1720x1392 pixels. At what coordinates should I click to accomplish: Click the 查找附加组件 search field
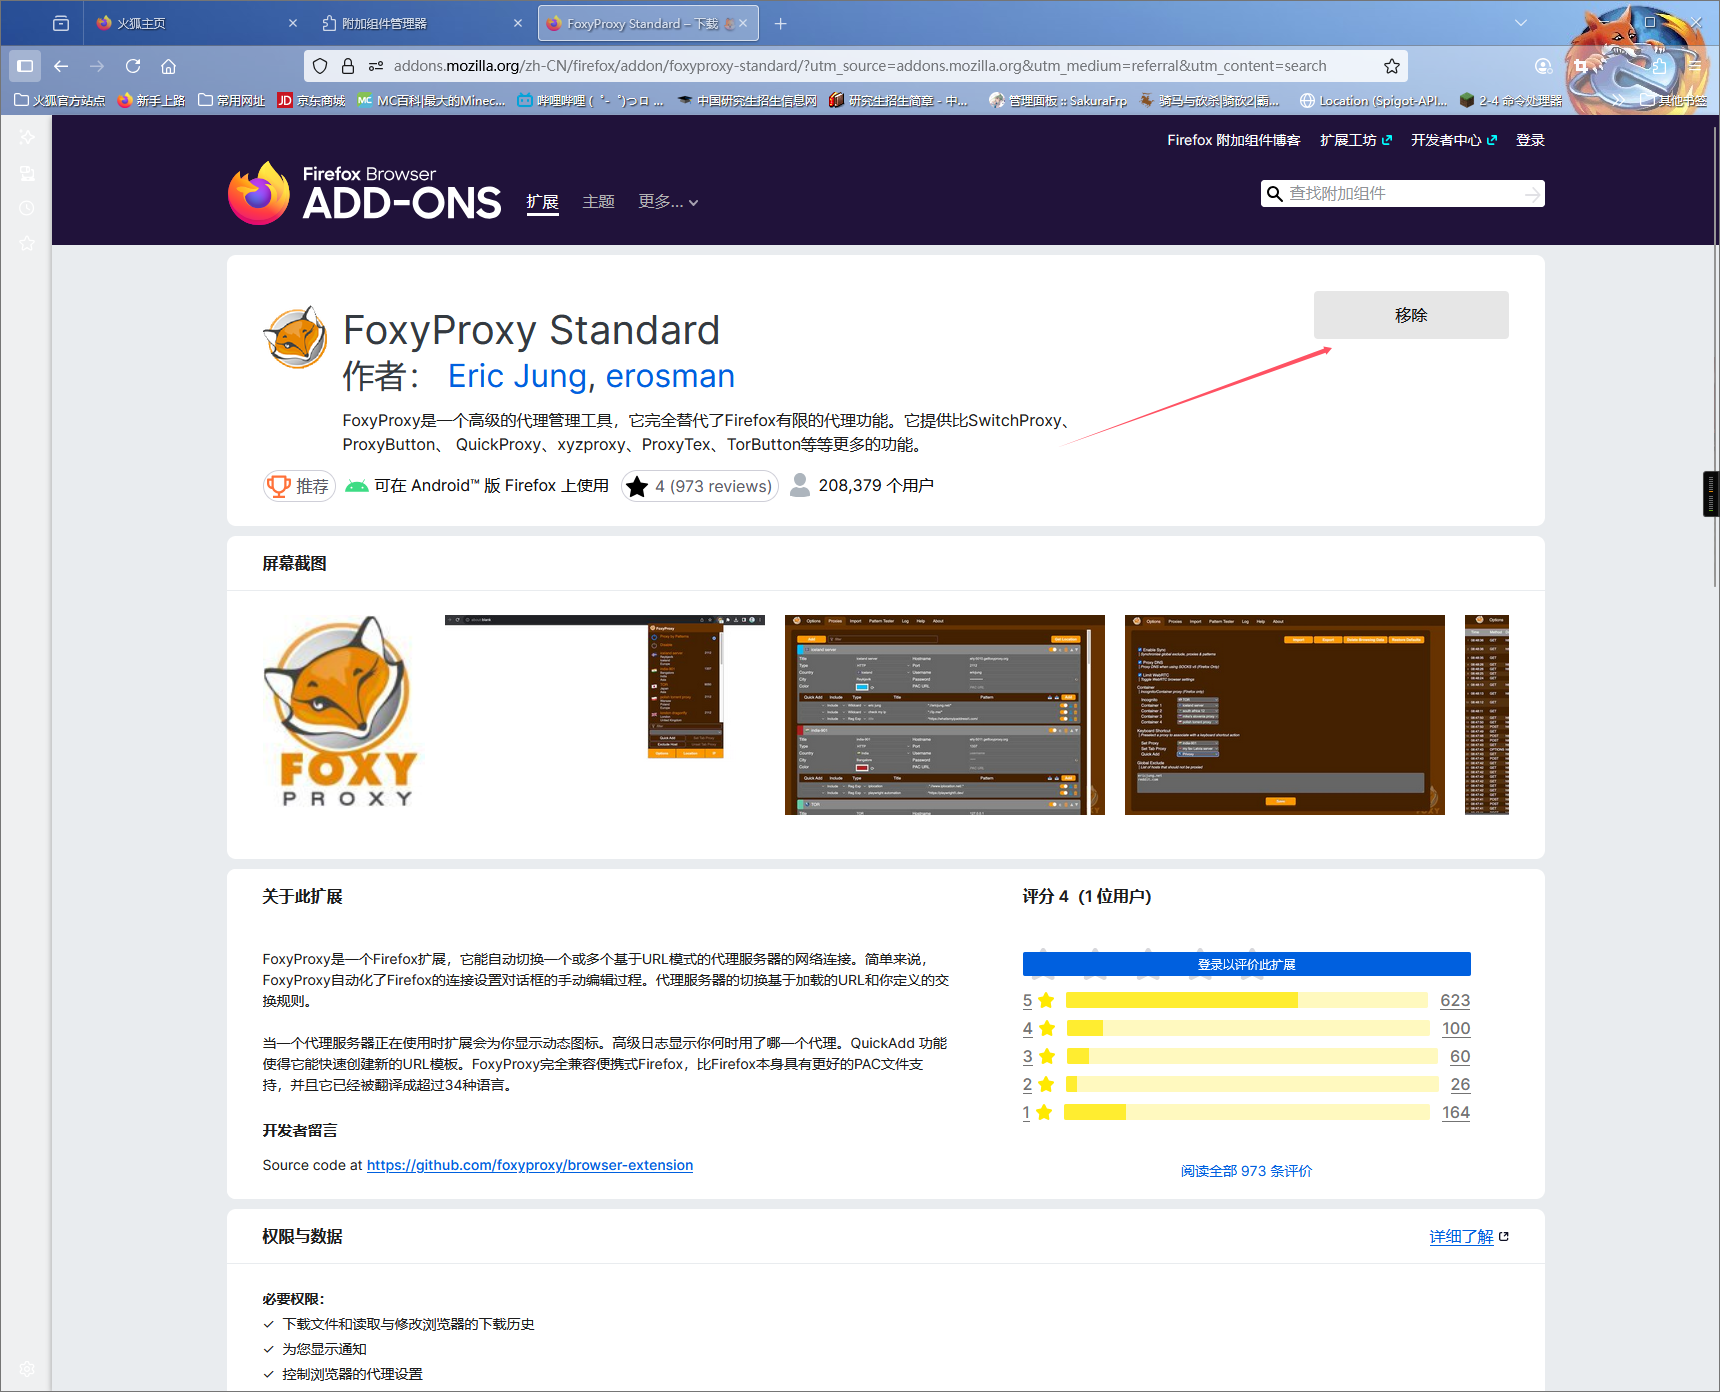1402,194
